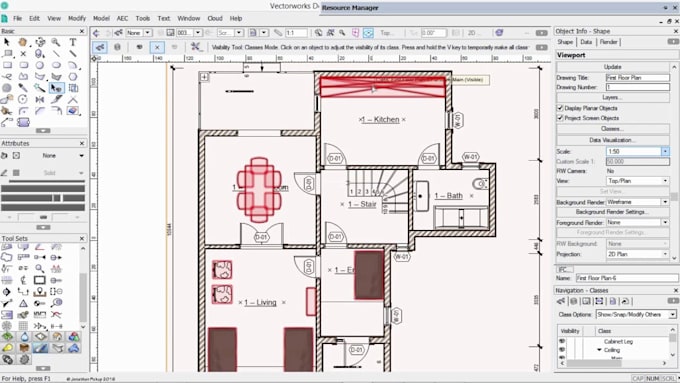Click the Saved Views icon in Navigation palette
Screen dimensions: 680x383
tap(612, 301)
